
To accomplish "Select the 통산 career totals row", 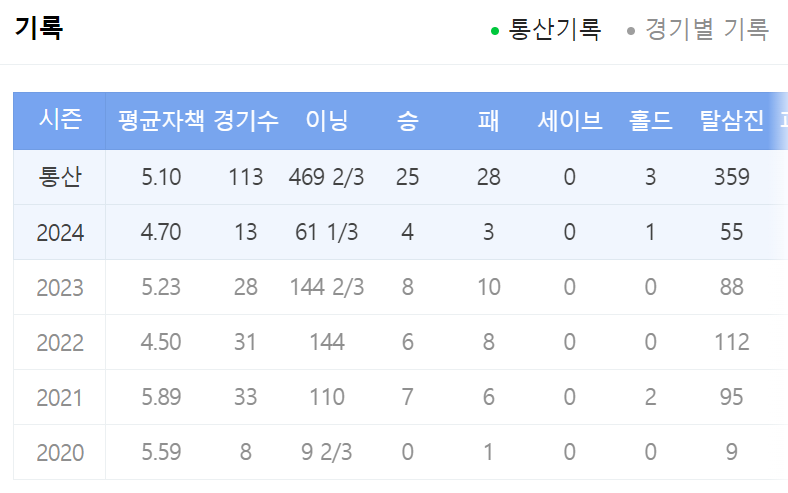I will pyautogui.click(x=401, y=177).
